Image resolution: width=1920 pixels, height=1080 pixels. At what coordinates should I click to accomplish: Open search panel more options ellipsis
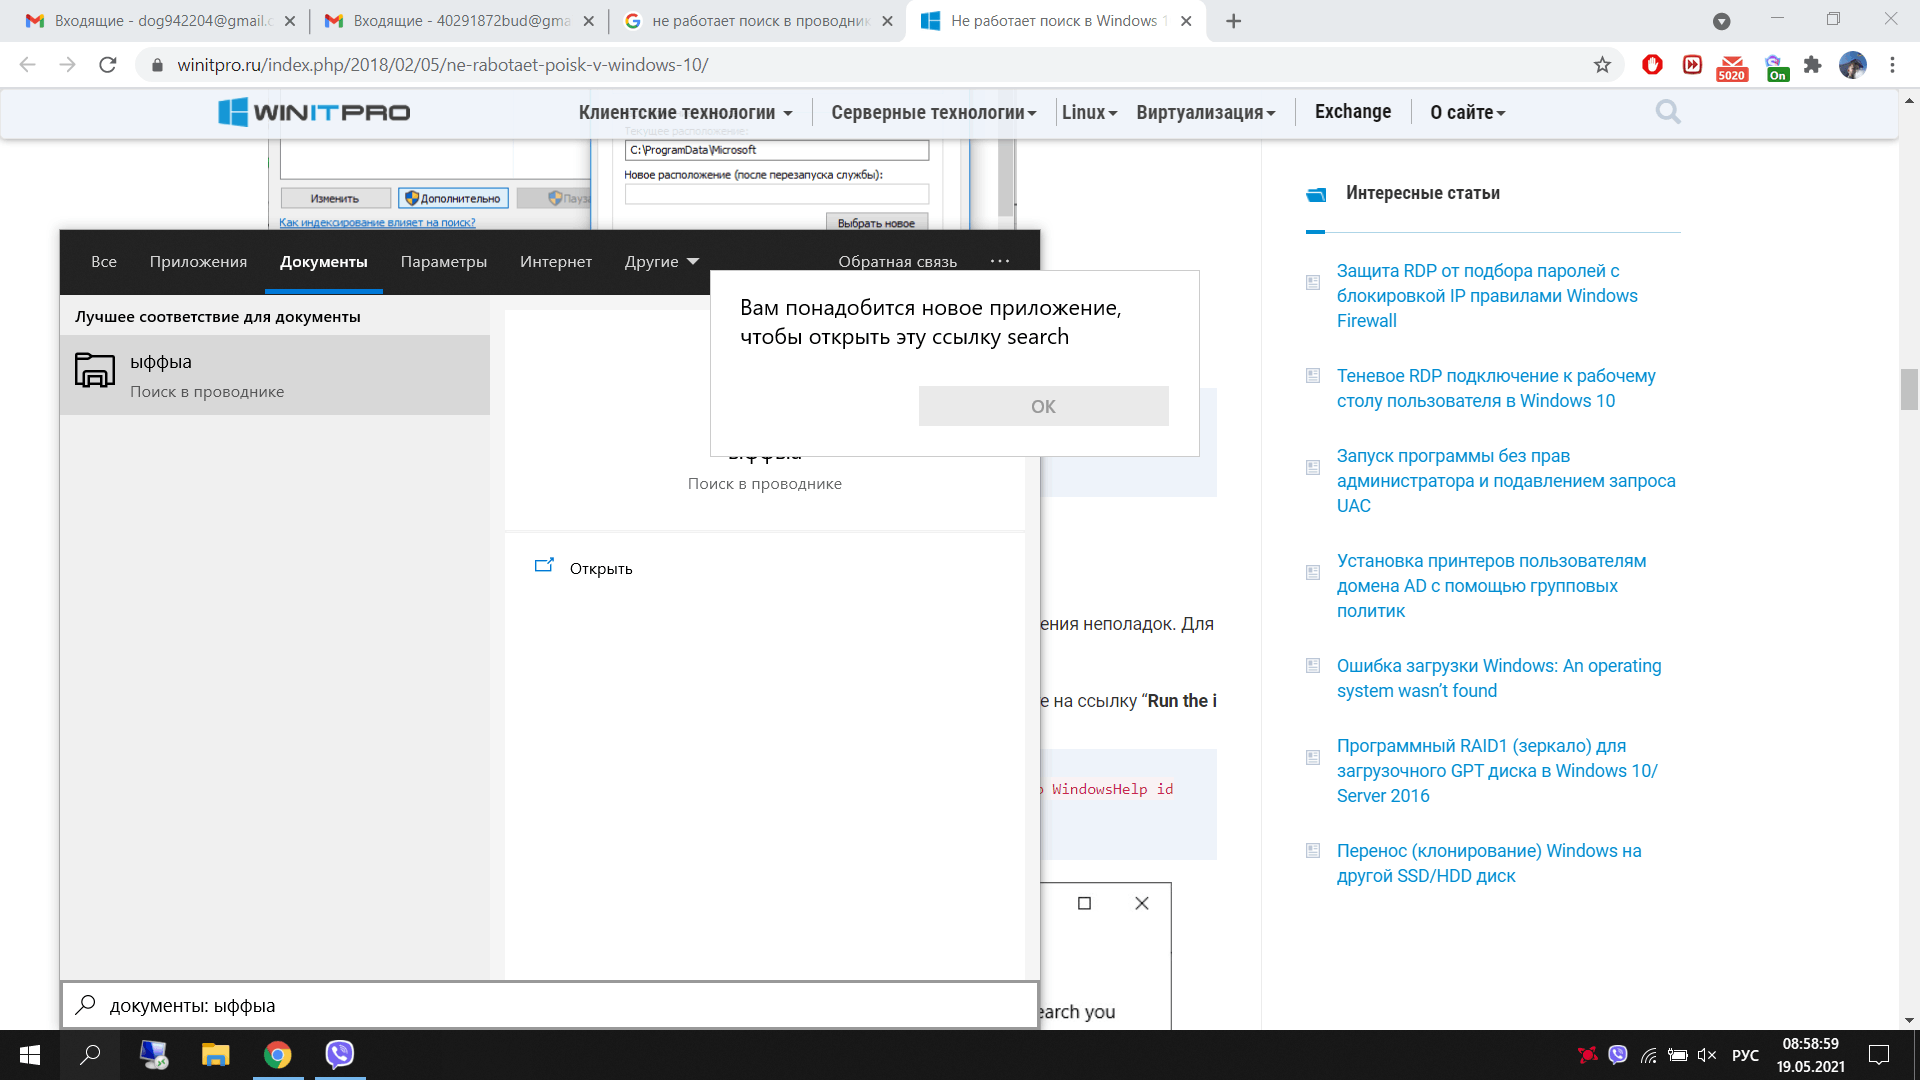[x=1000, y=261]
